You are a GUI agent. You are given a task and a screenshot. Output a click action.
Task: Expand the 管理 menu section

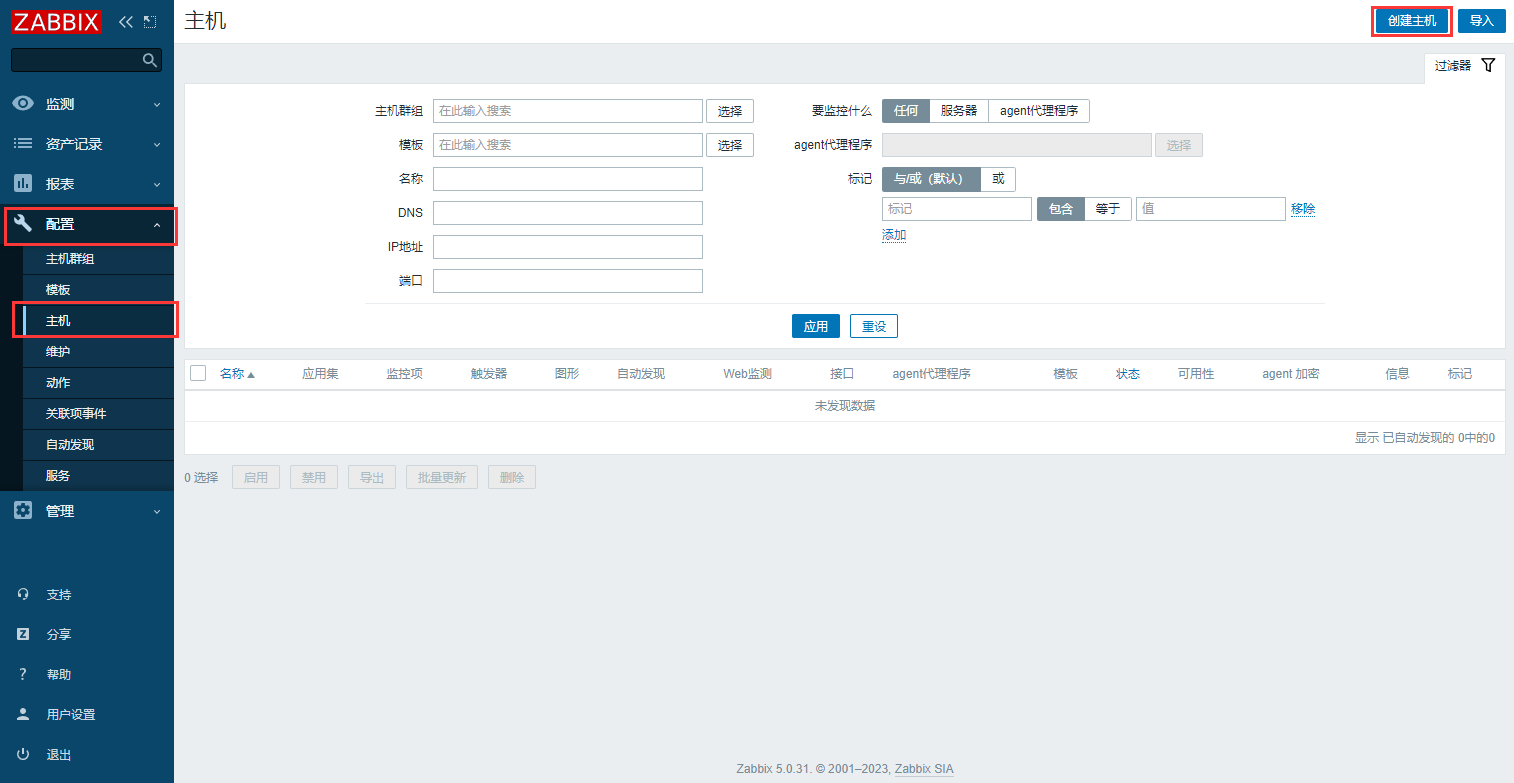pos(87,511)
